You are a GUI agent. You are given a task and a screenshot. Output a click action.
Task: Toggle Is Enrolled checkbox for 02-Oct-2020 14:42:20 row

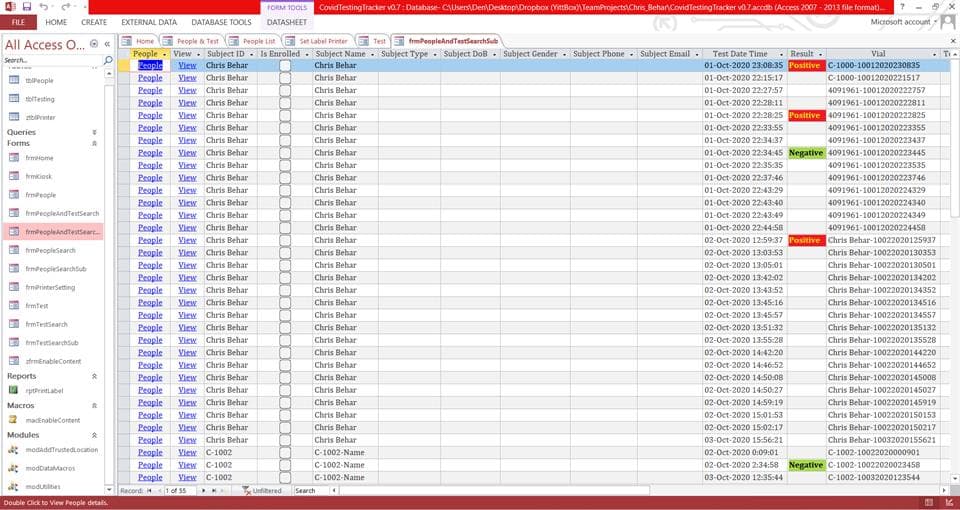[x=285, y=352]
